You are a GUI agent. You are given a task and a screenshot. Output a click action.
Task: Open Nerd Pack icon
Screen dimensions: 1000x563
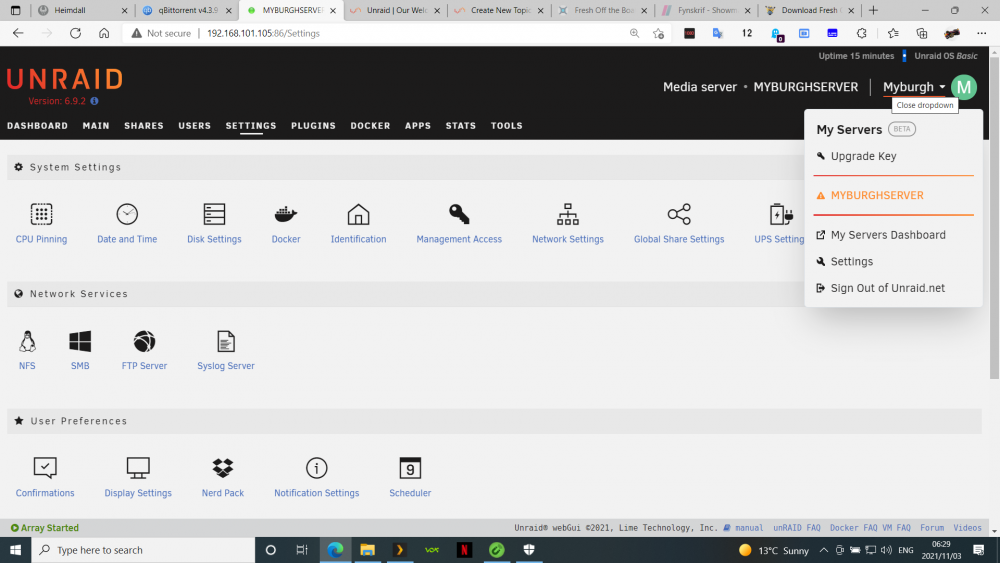(x=223, y=468)
